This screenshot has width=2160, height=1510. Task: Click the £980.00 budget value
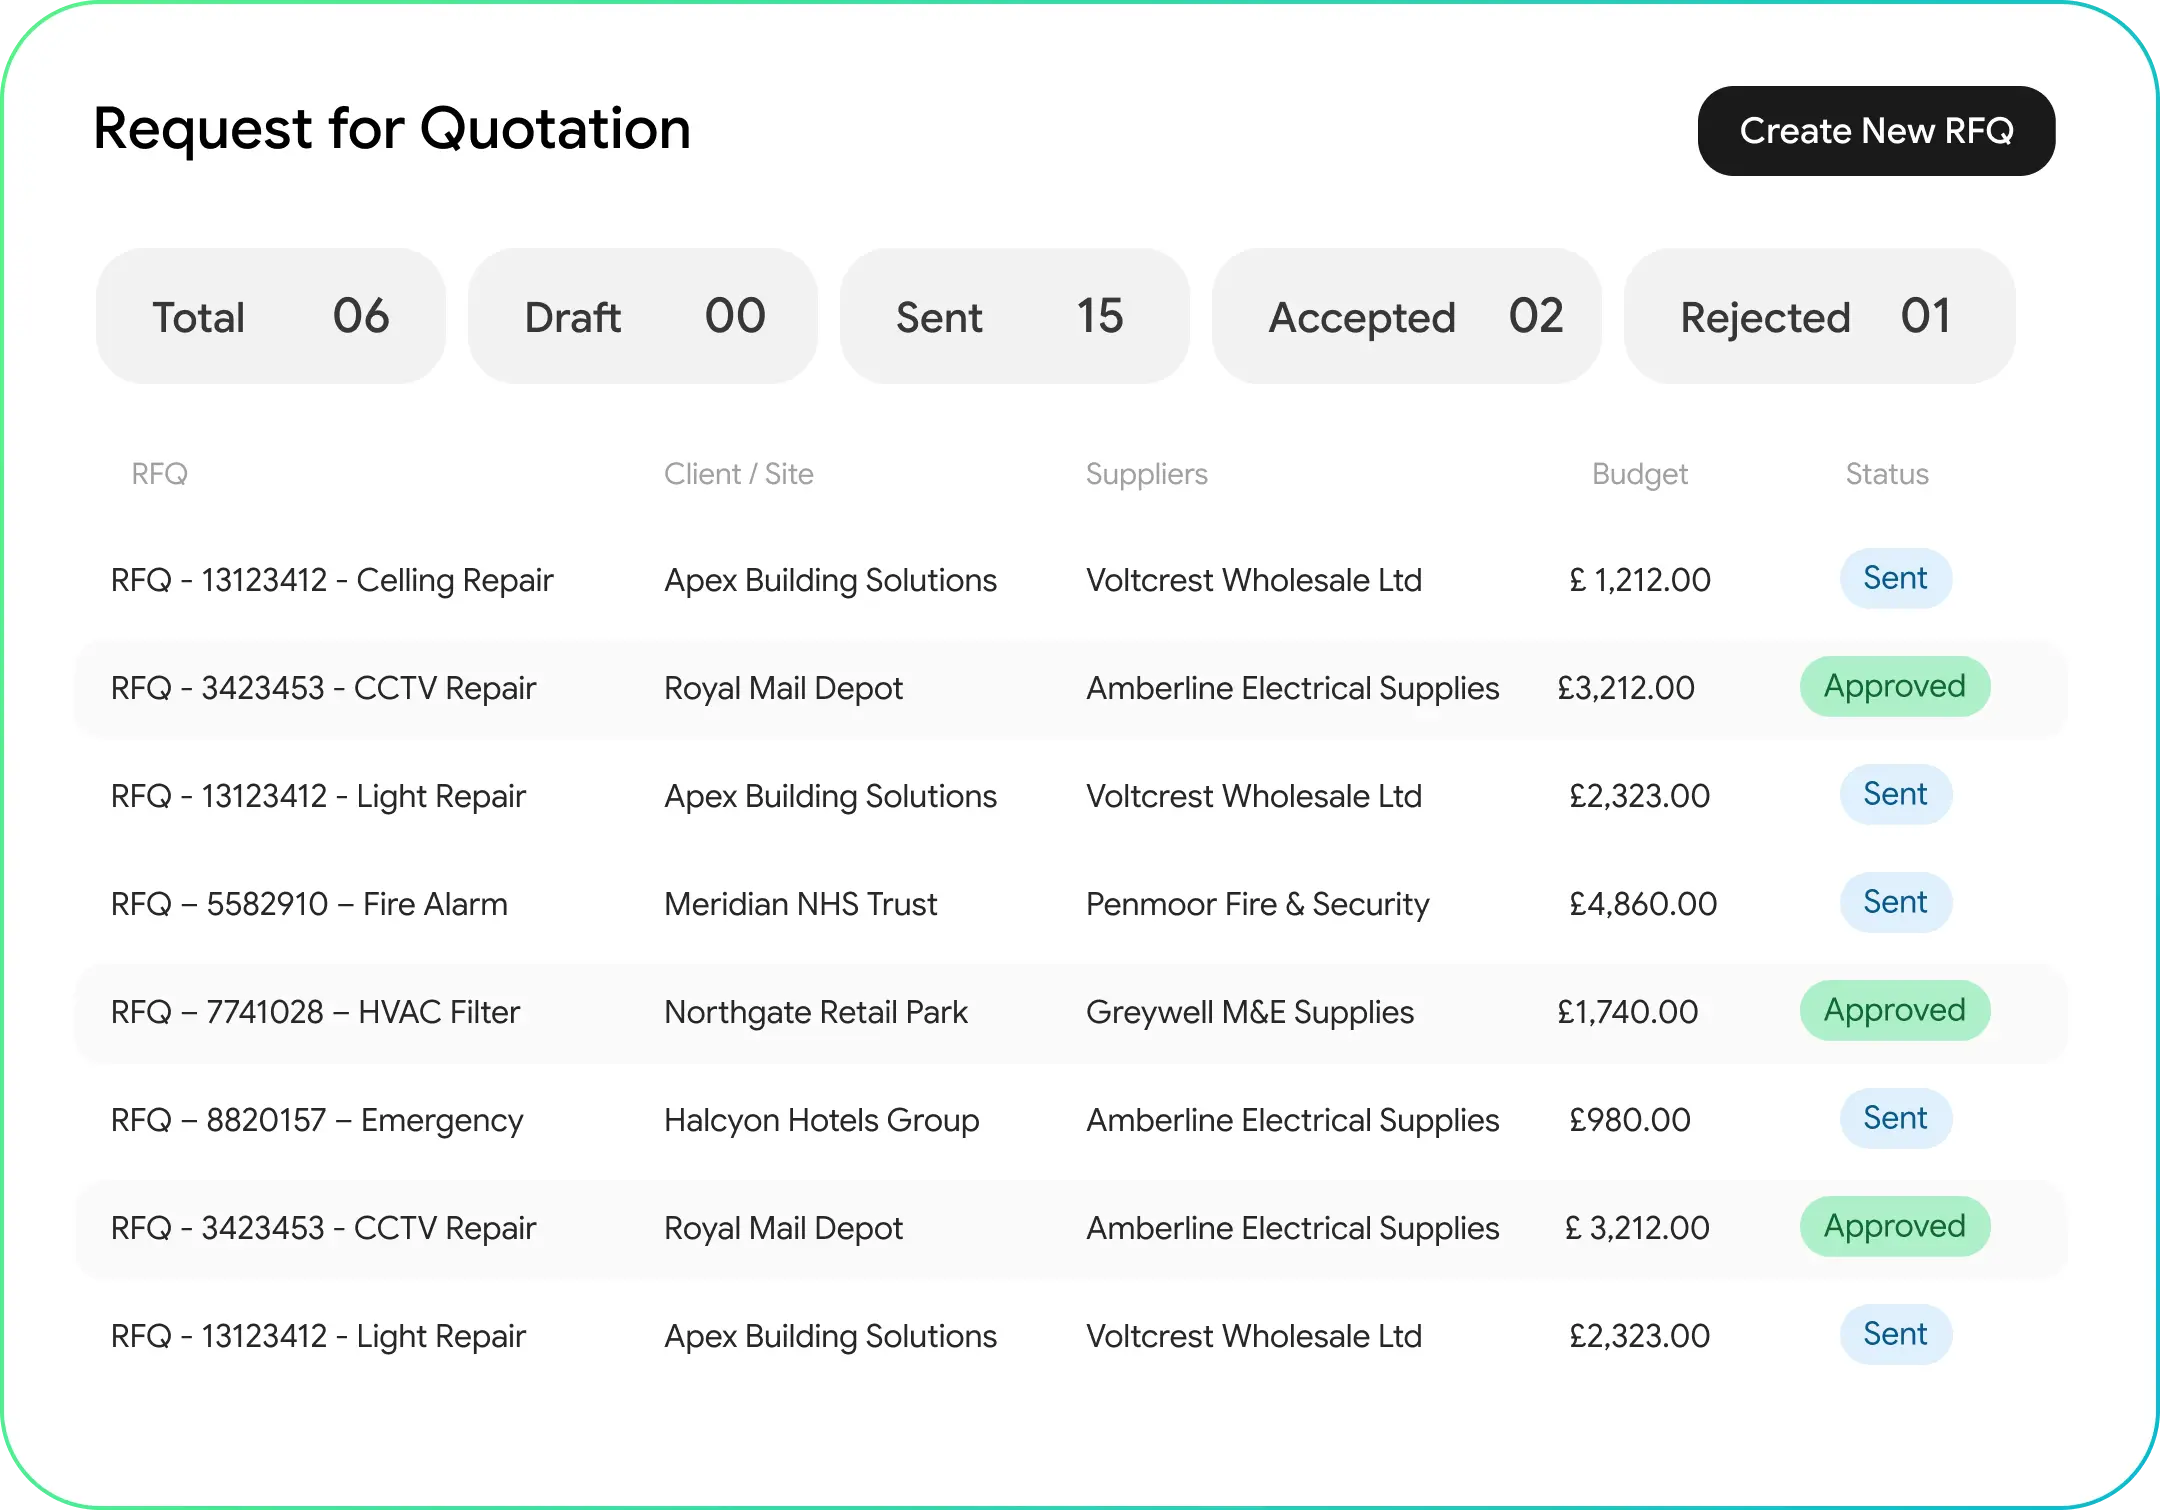[1630, 1120]
